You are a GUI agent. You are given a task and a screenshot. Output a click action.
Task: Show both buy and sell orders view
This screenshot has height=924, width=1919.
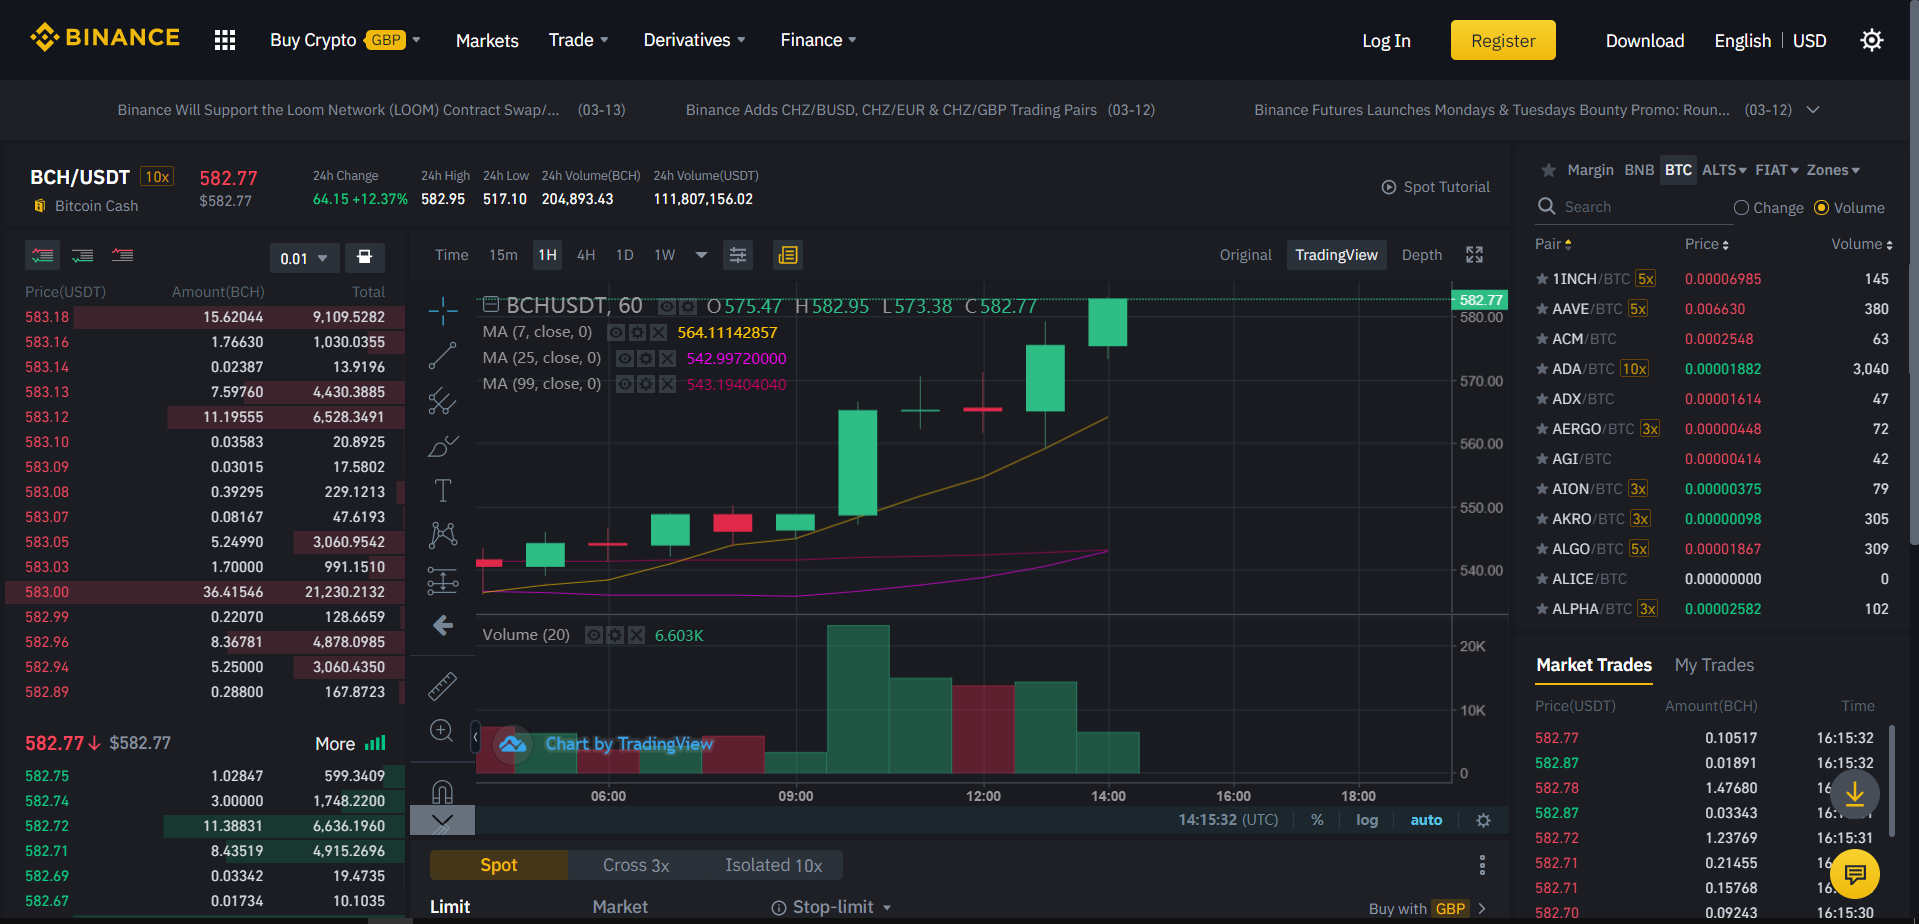43,255
